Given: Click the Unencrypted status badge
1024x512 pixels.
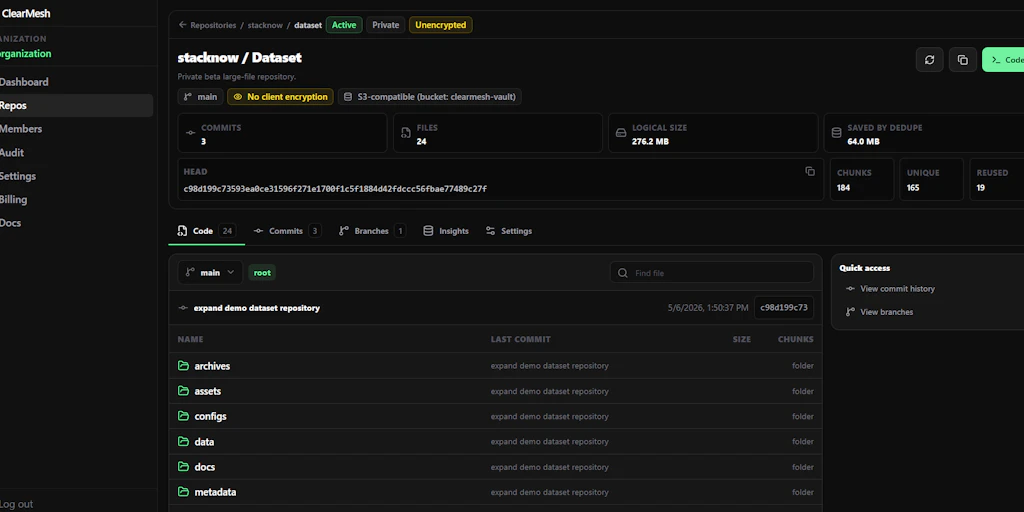Looking at the screenshot, I should [441, 25].
